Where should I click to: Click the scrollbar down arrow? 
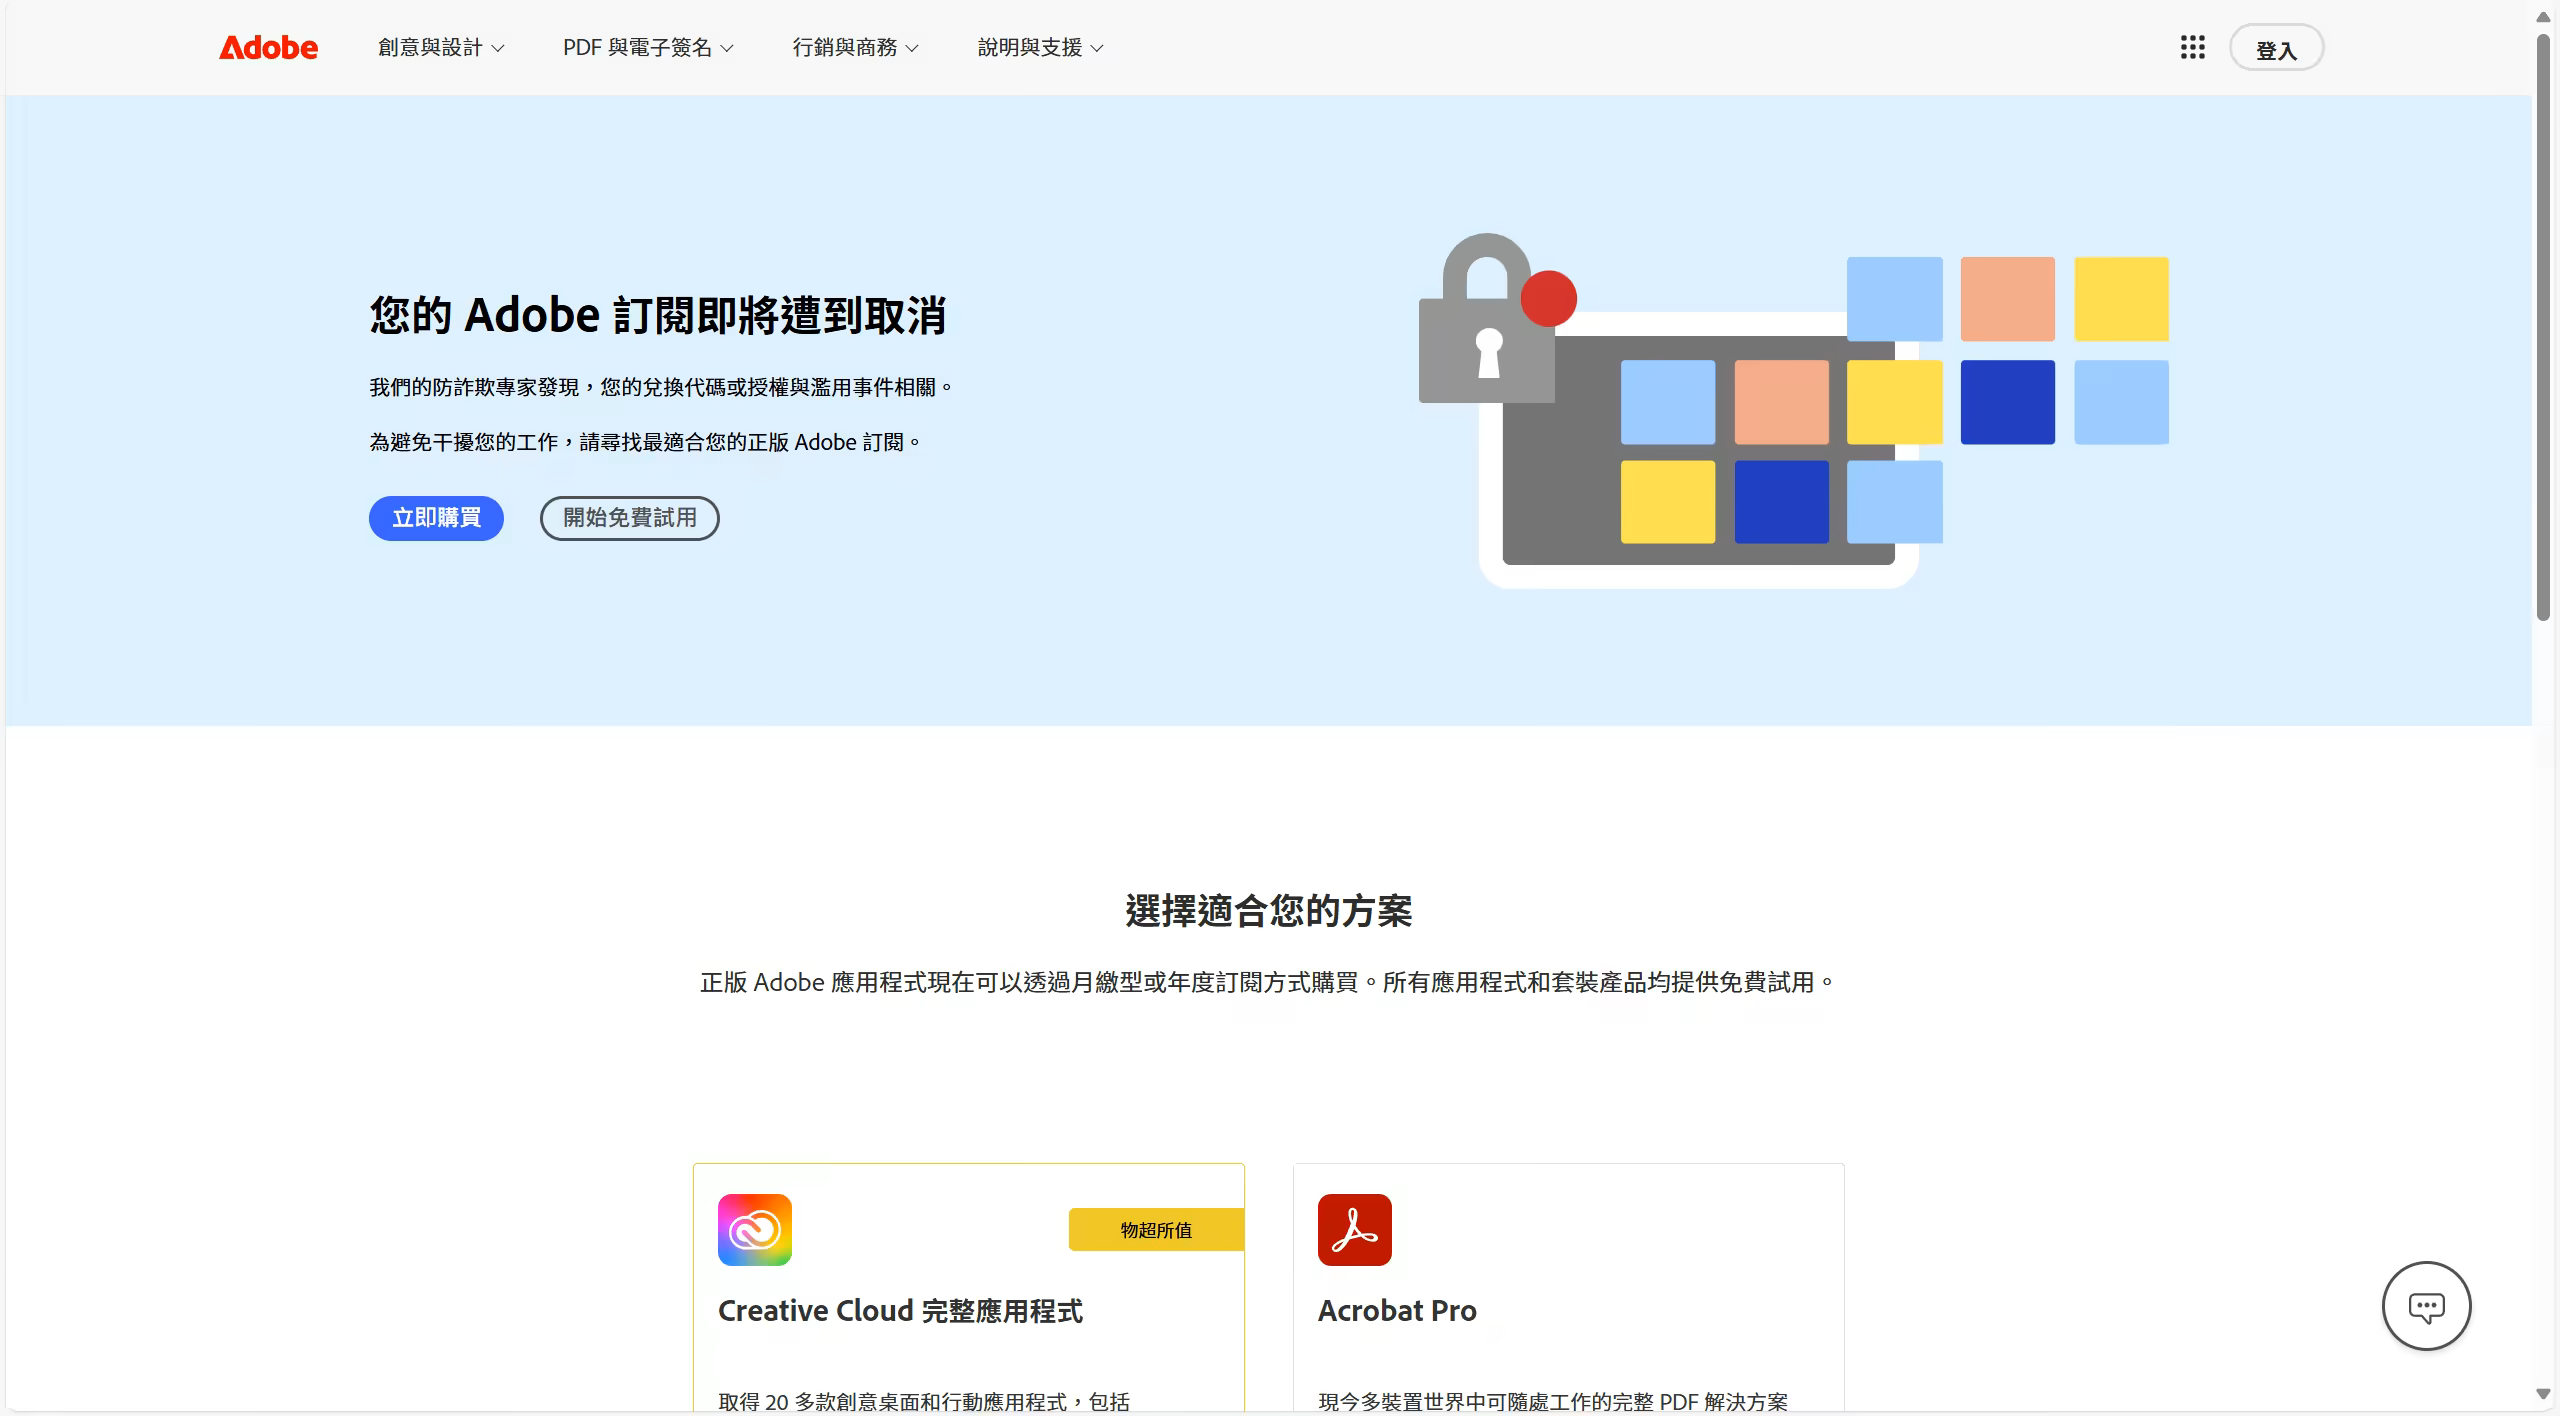(2543, 1394)
